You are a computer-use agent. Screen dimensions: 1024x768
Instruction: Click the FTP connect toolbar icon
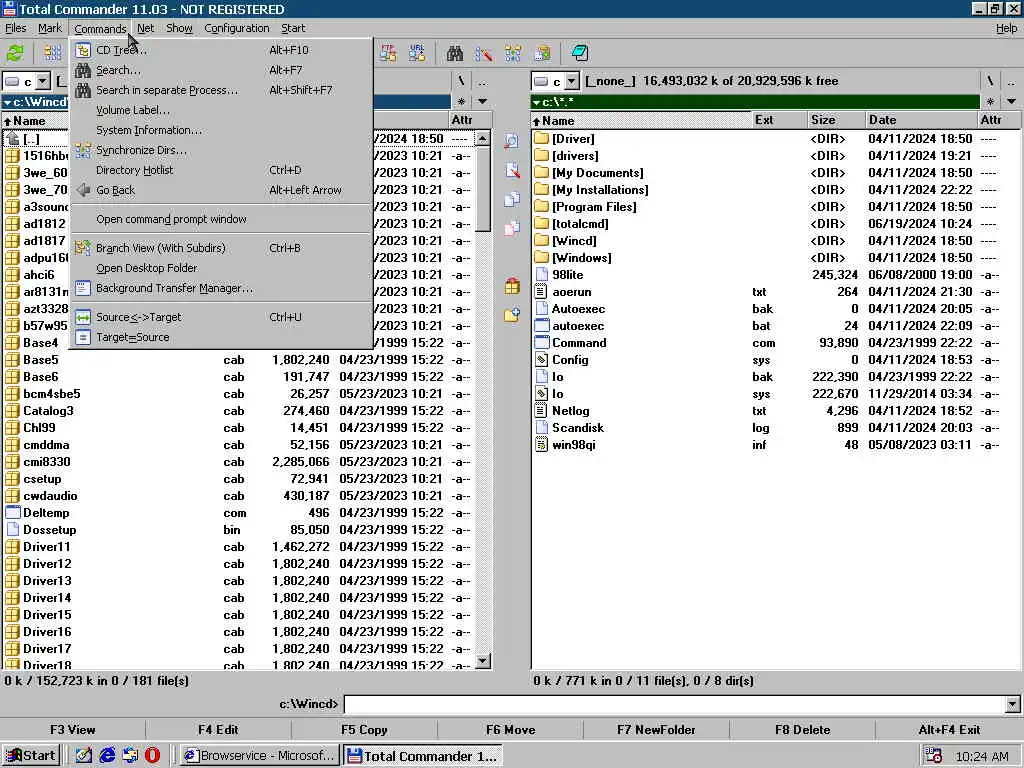(388, 53)
